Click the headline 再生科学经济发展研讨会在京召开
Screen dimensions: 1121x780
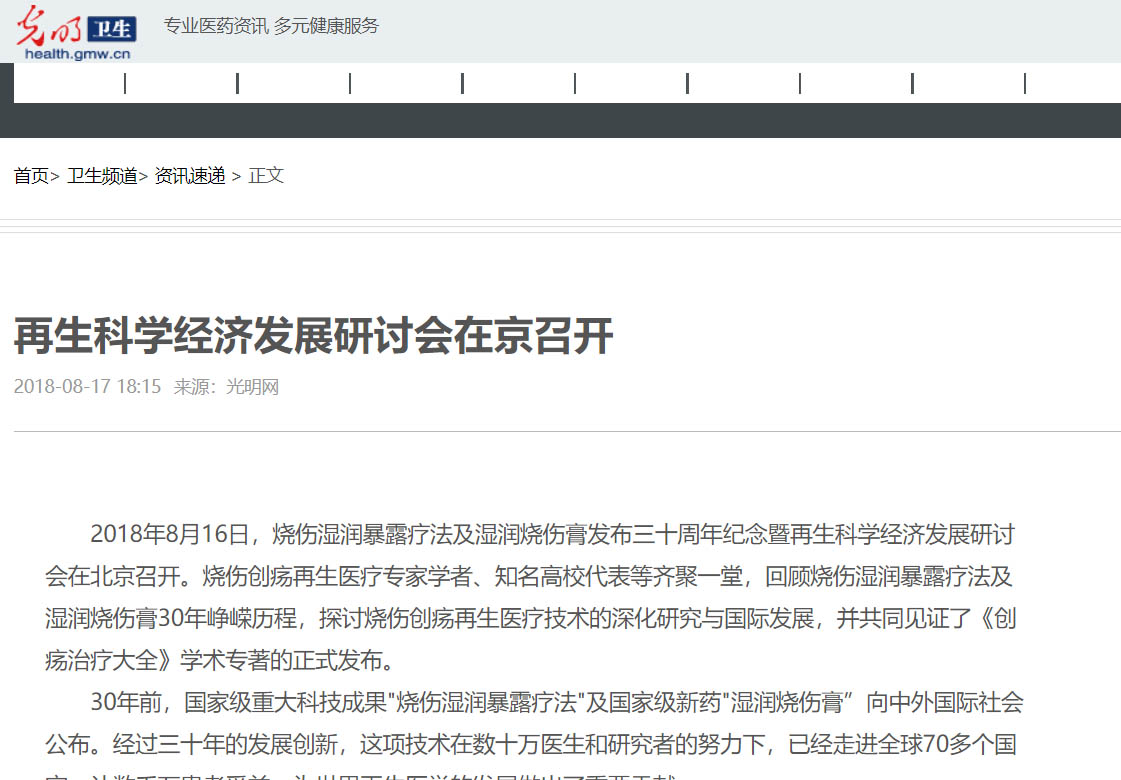pyautogui.click(x=313, y=338)
